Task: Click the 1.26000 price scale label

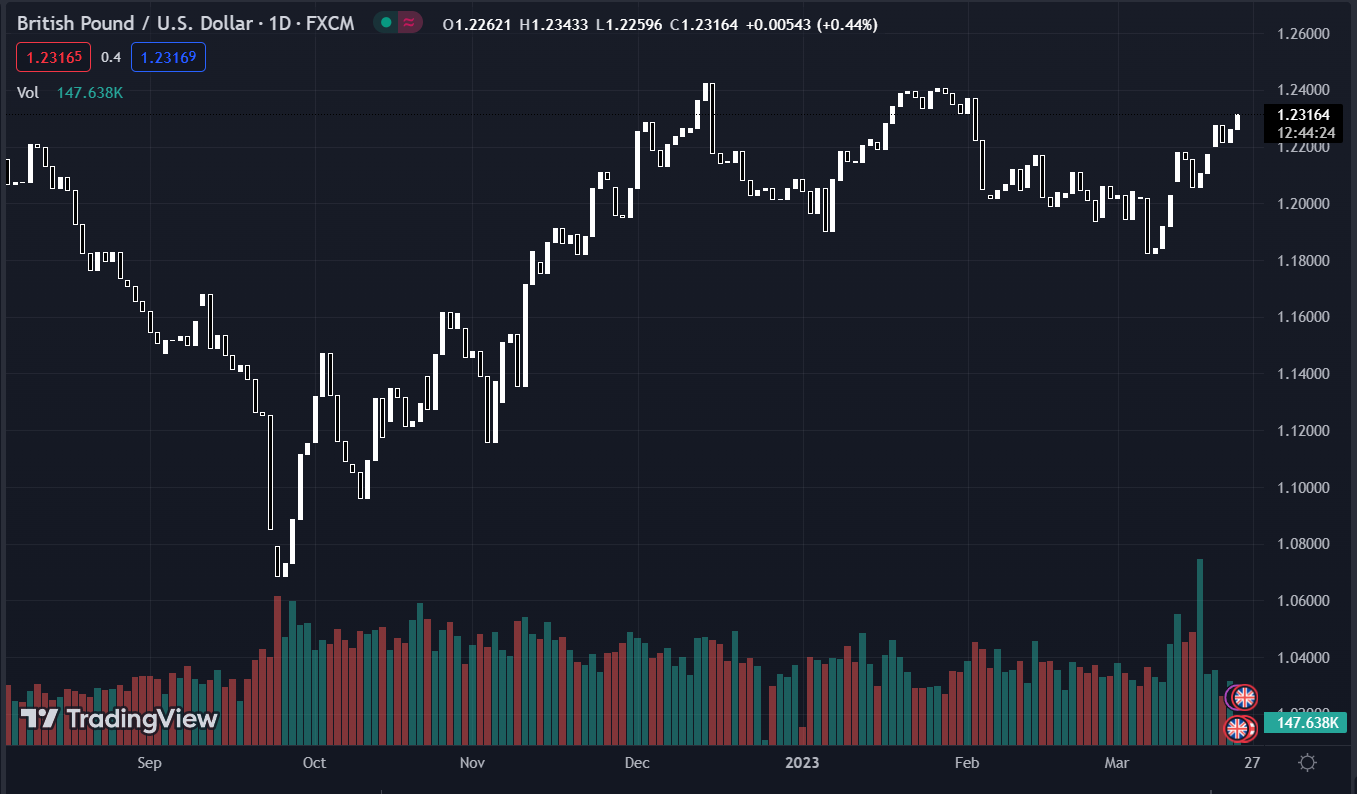Action: pos(1303,34)
